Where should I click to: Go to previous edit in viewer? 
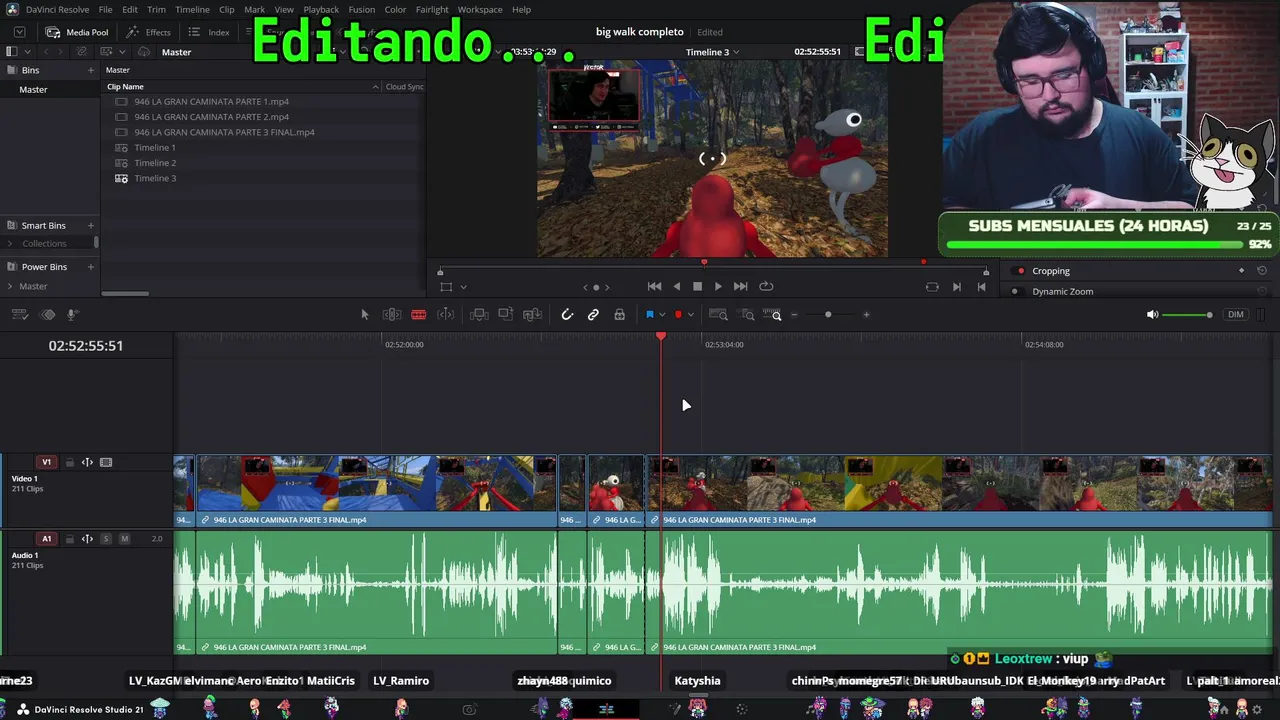[981, 287]
